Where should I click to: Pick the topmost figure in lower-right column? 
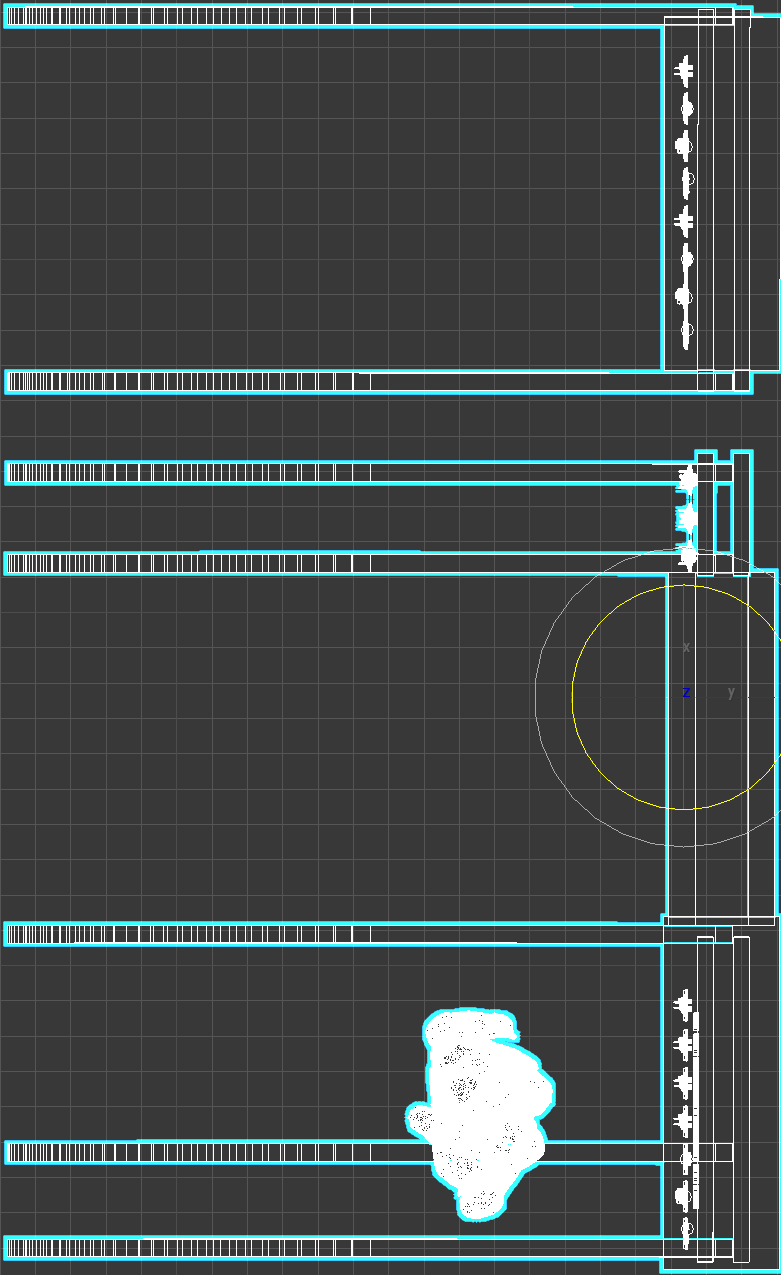[685, 1002]
